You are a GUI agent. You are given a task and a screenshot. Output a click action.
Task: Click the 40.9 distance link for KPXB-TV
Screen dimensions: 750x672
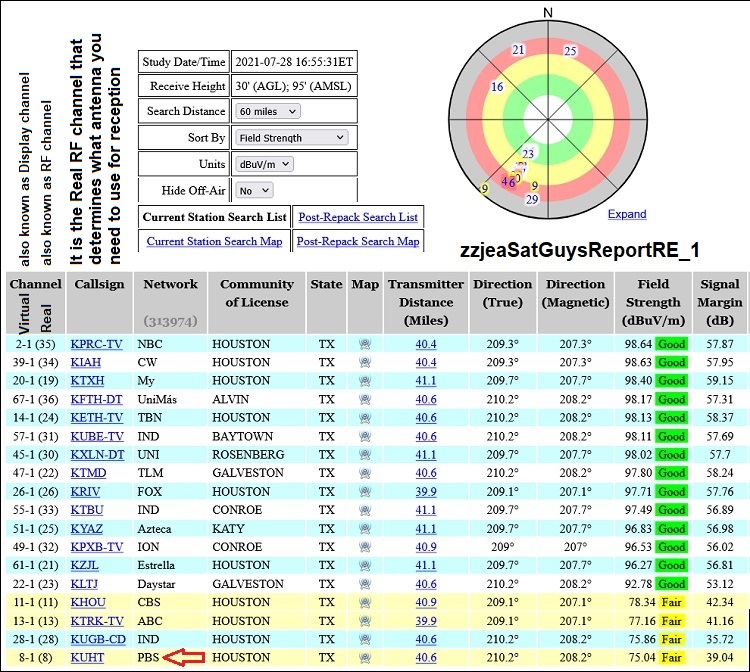click(426, 547)
